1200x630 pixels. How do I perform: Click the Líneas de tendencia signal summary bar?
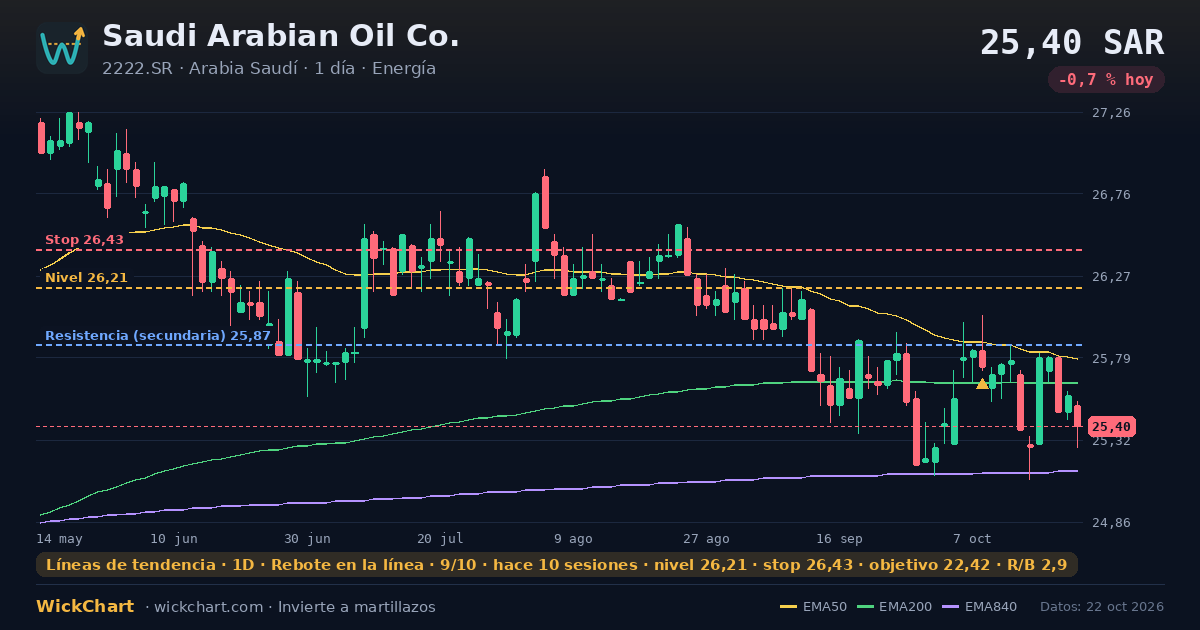tap(557, 565)
